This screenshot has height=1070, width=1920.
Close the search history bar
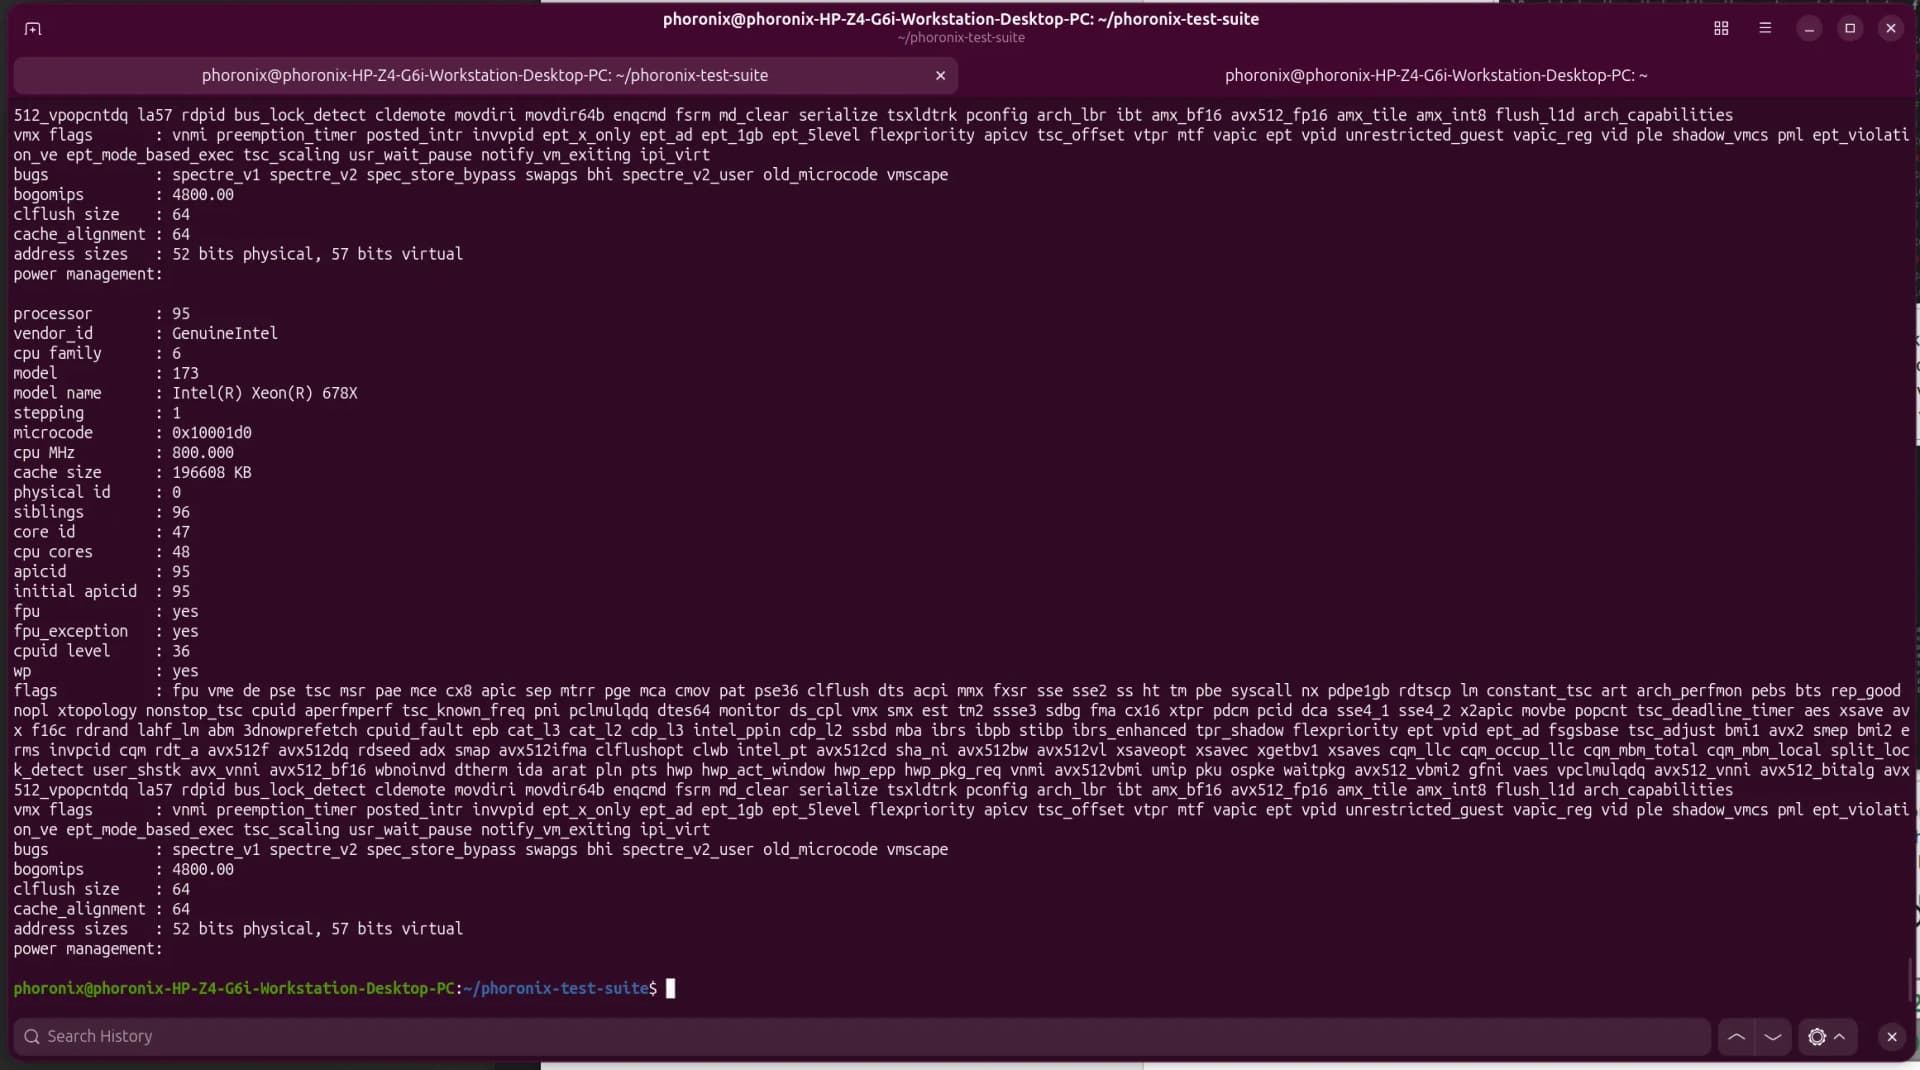pos(1891,1037)
